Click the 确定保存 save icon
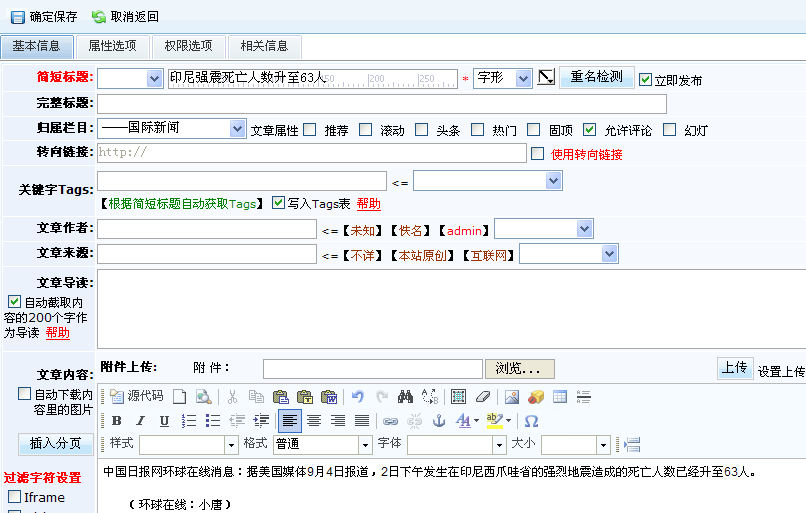 coord(18,17)
